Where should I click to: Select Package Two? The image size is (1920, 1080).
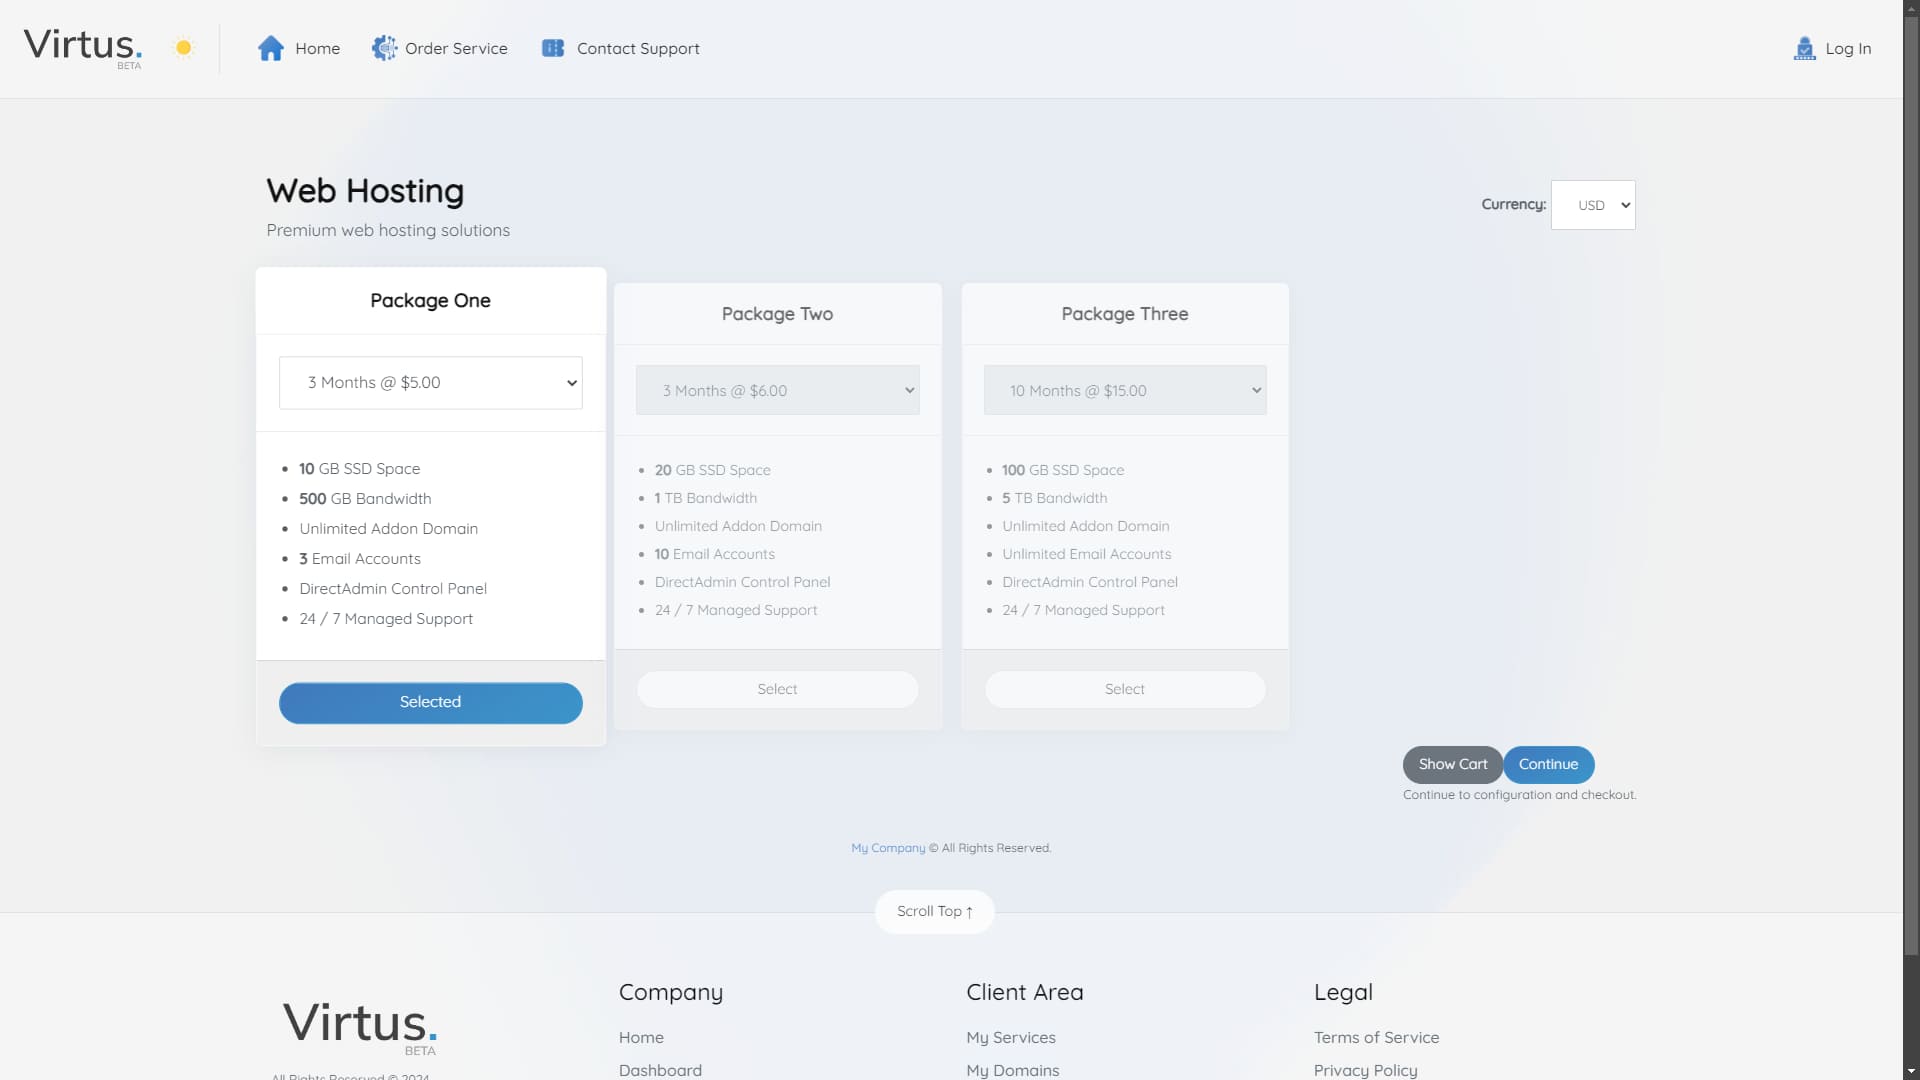[x=778, y=689]
